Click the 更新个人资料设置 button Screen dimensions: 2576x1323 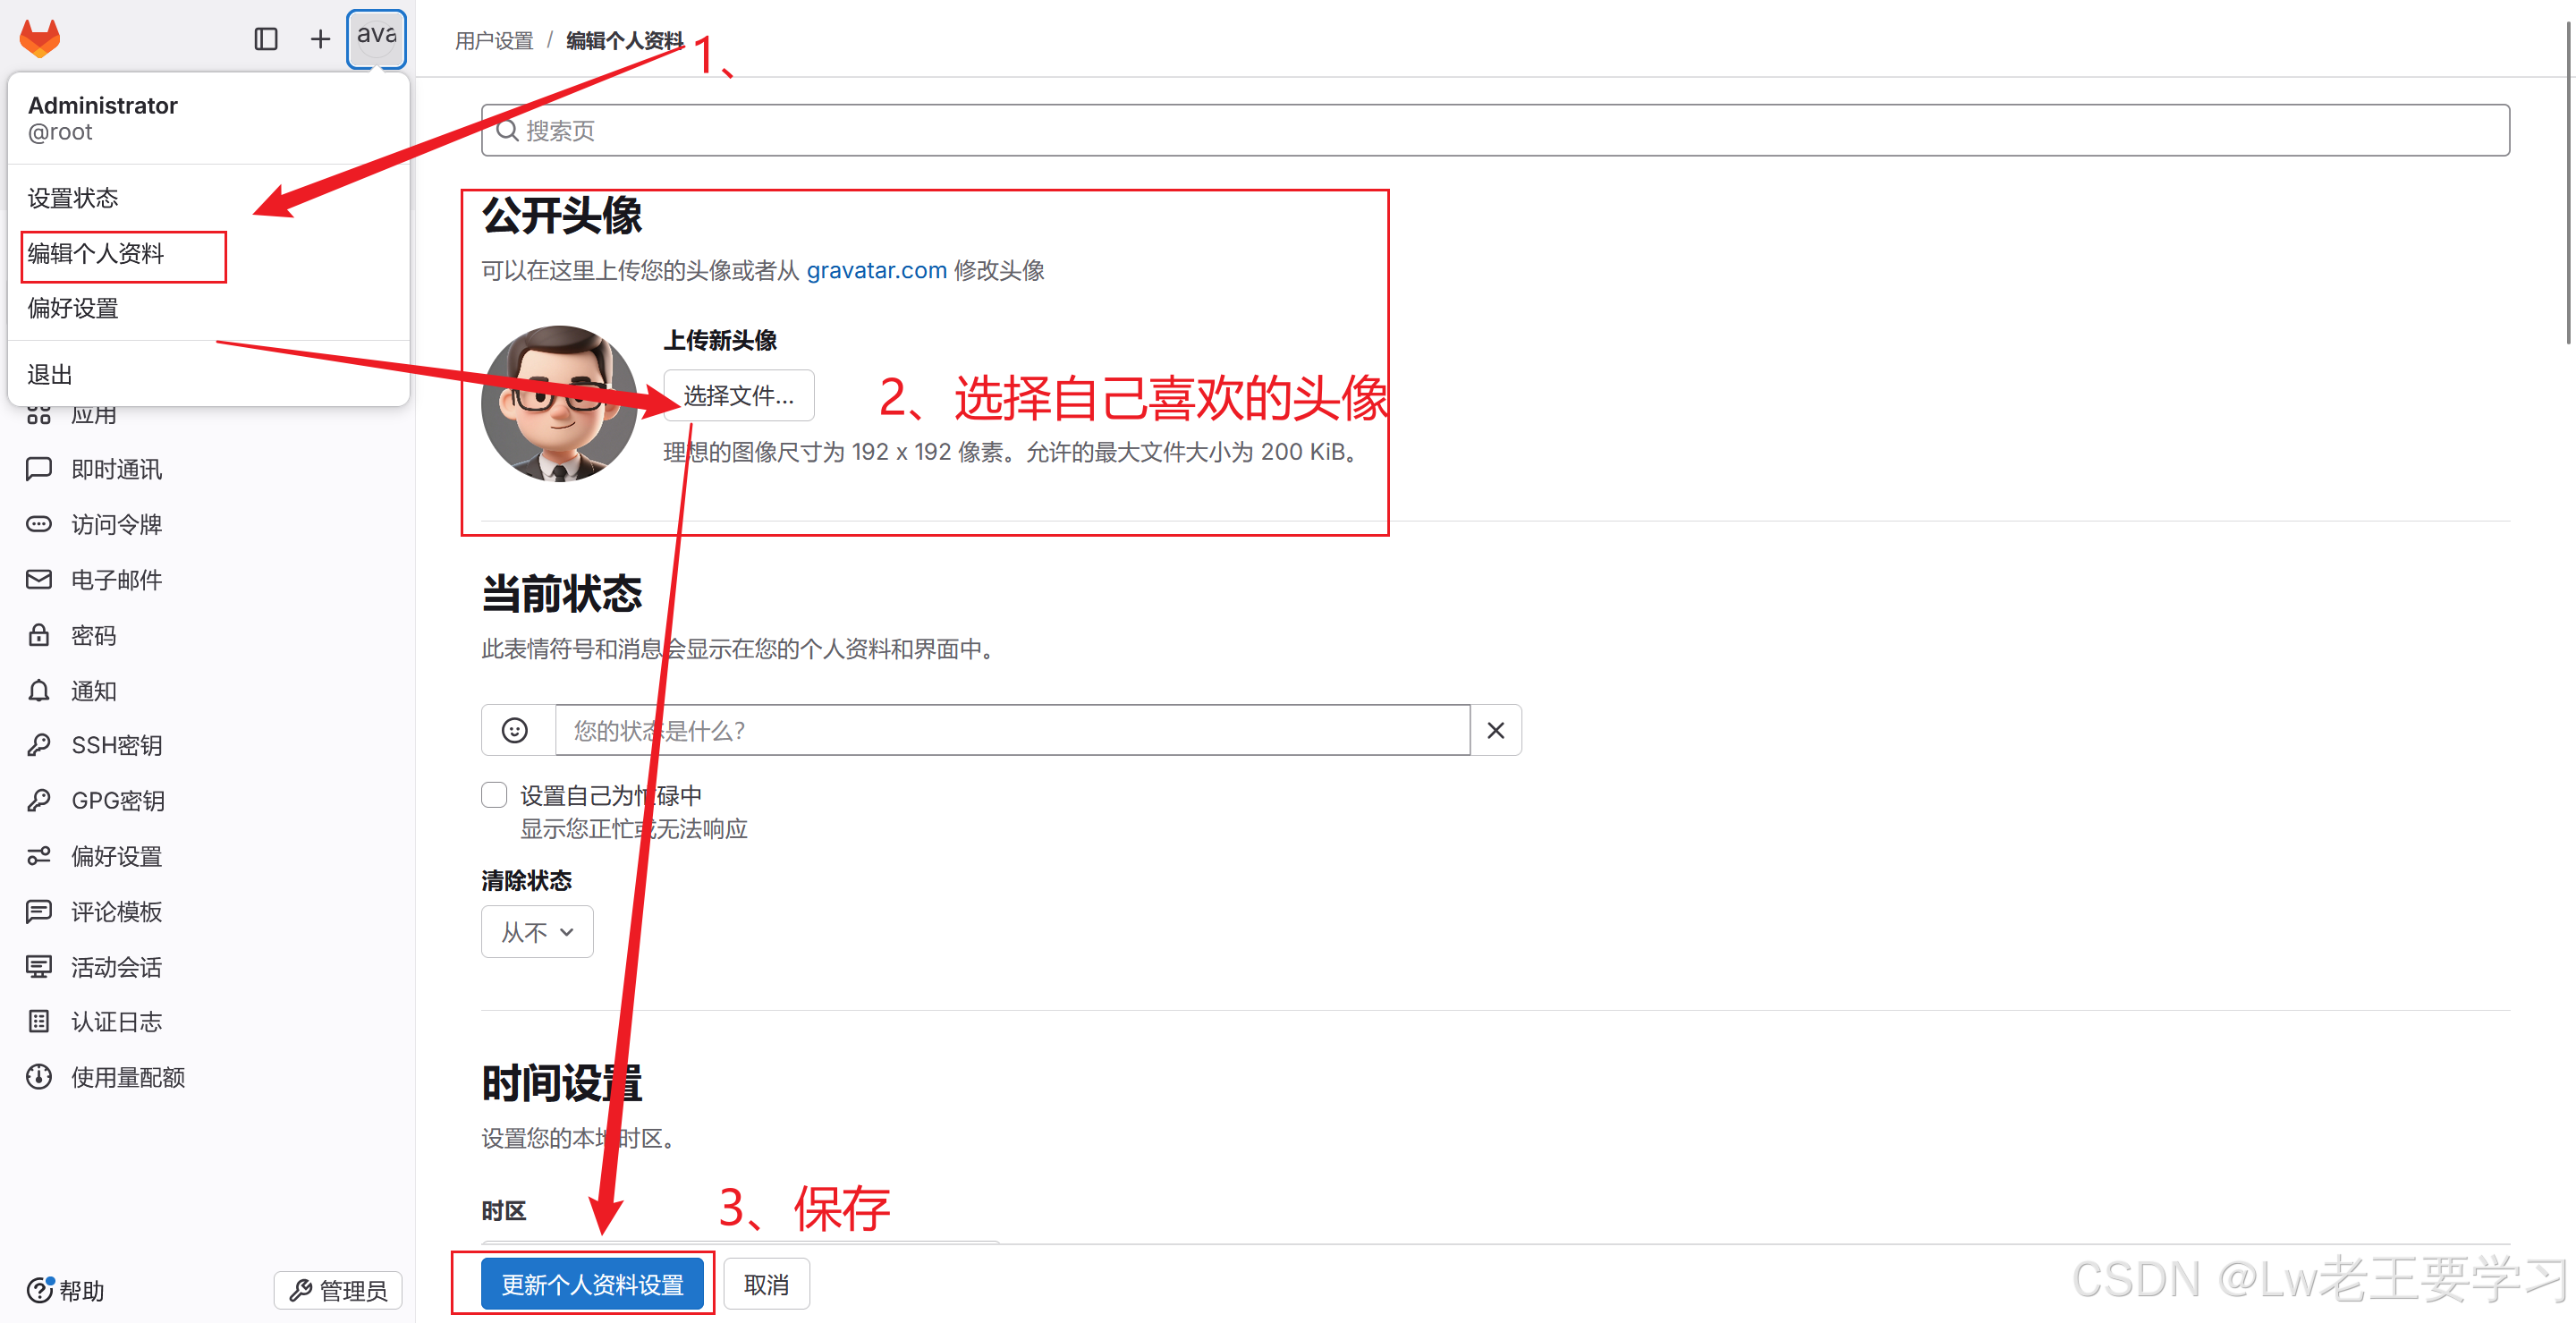[592, 1285]
